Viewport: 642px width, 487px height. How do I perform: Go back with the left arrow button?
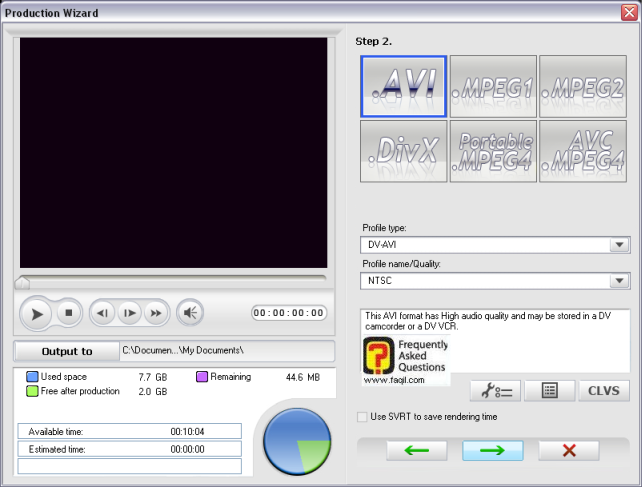[416, 451]
